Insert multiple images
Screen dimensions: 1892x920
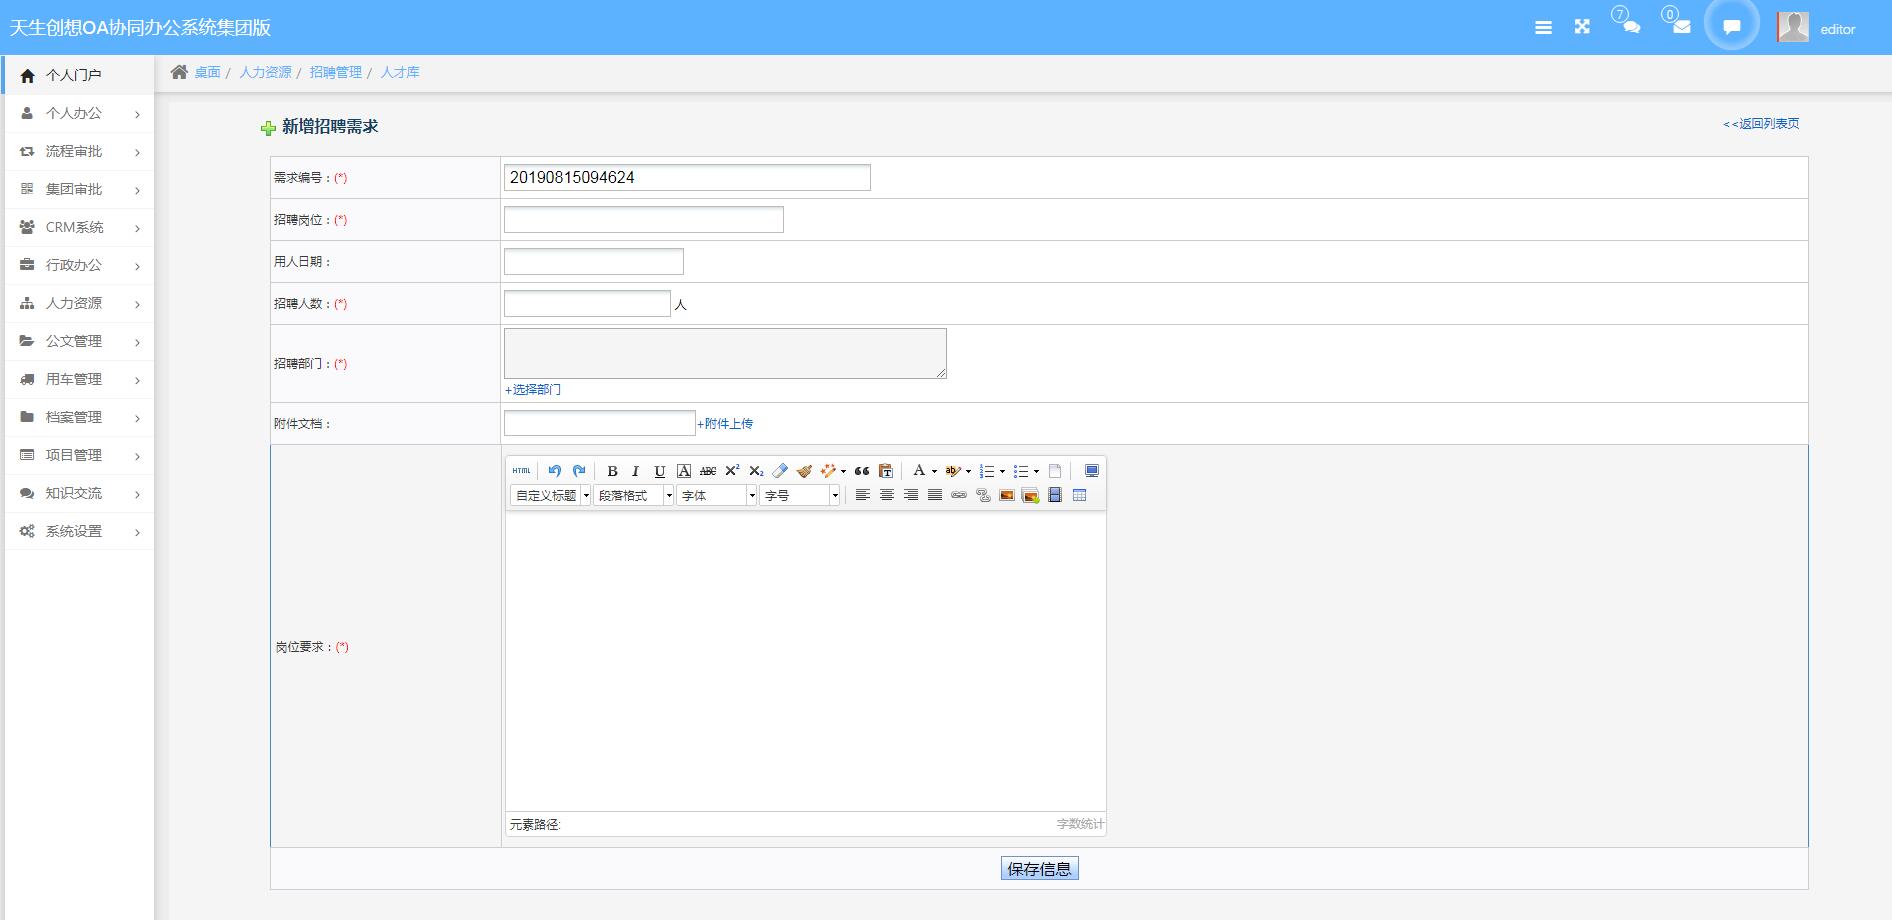(1031, 495)
